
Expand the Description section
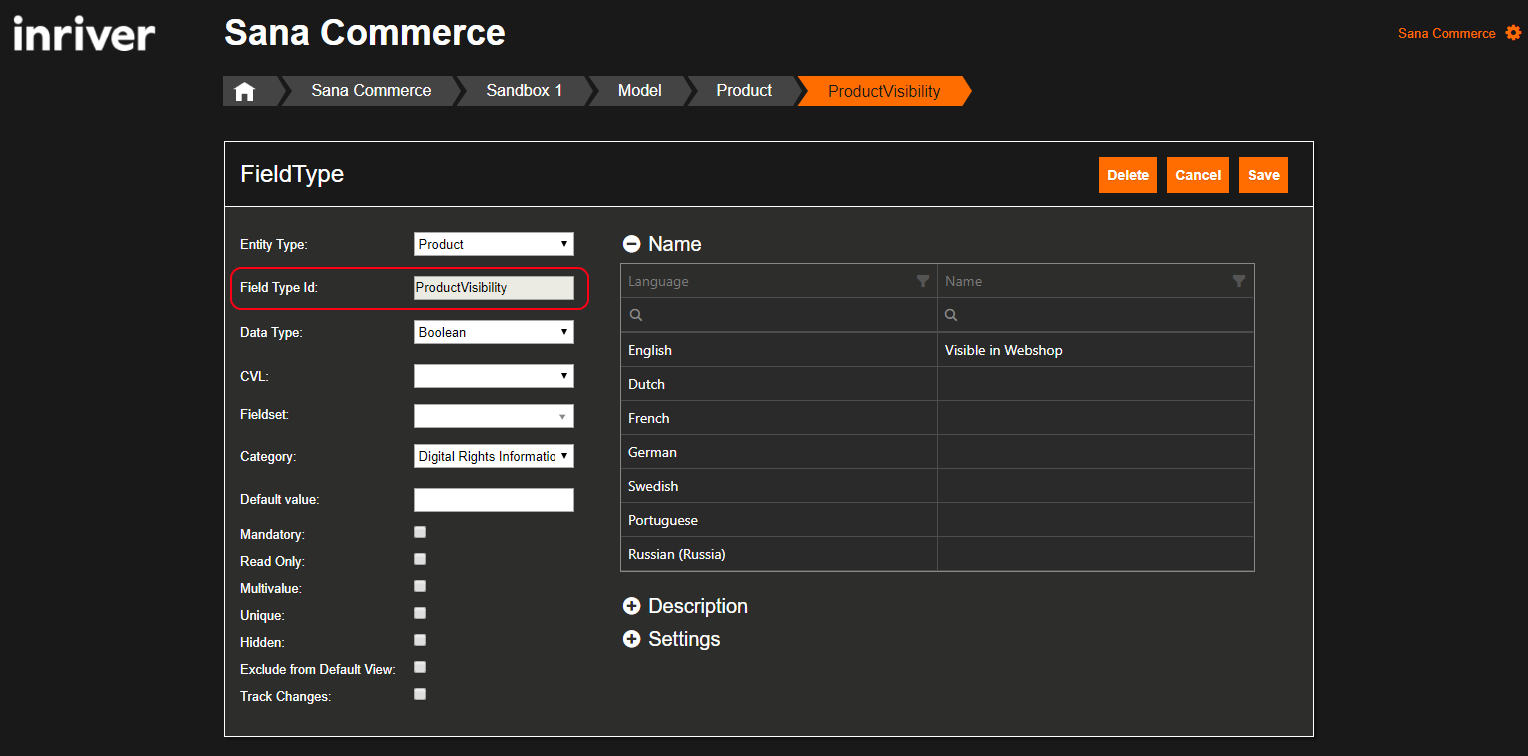coord(631,606)
